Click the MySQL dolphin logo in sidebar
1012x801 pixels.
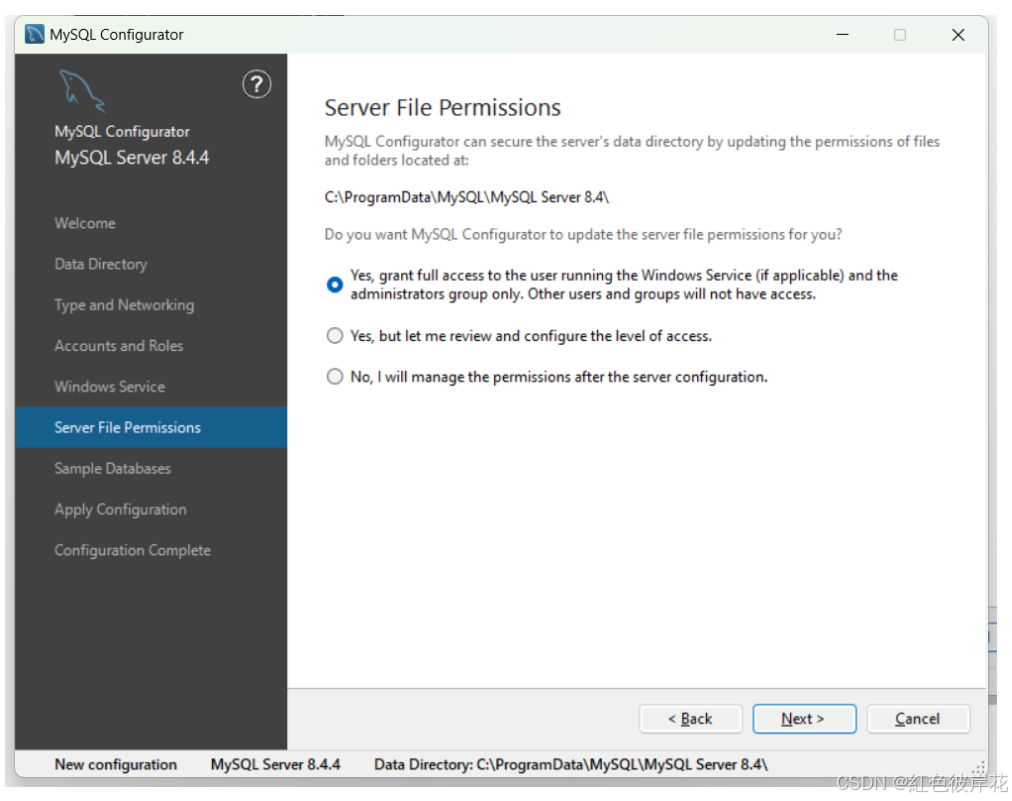(82, 92)
